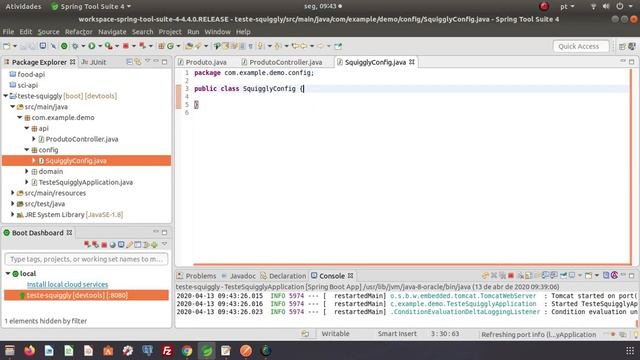Open the pt keyboard layout menu

tap(567, 7)
